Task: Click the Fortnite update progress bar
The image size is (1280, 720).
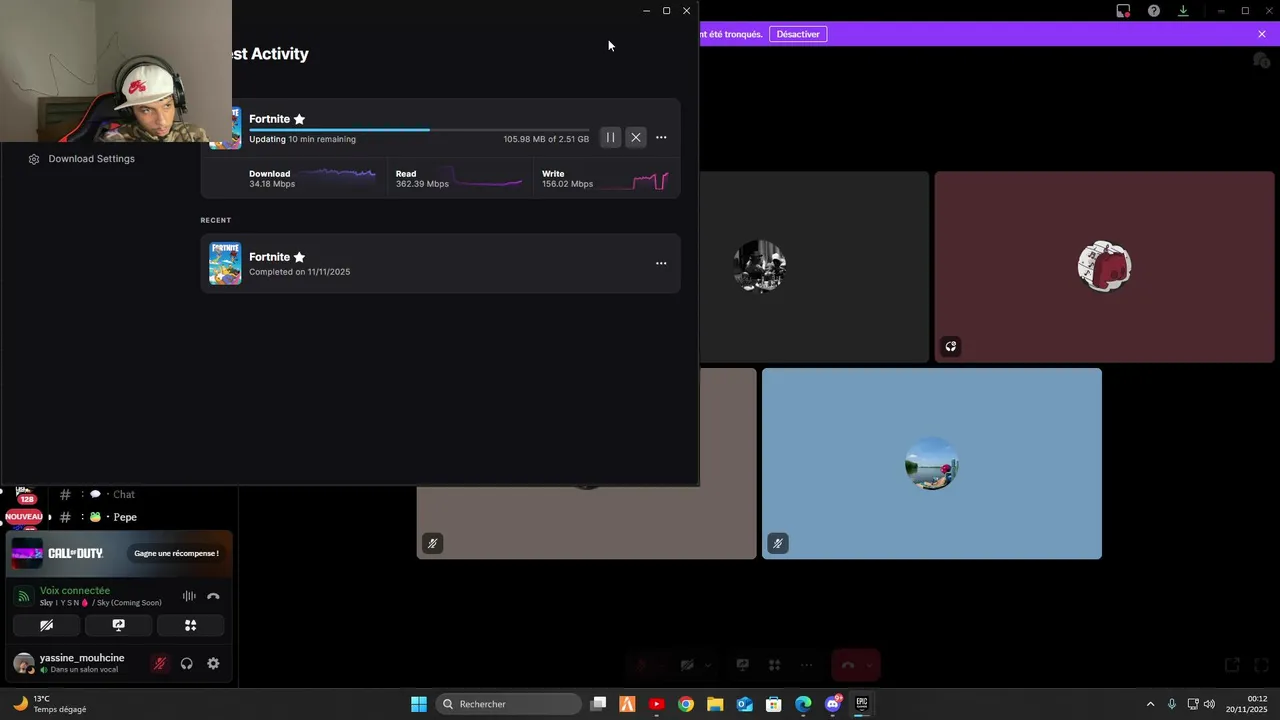Action: point(419,129)
